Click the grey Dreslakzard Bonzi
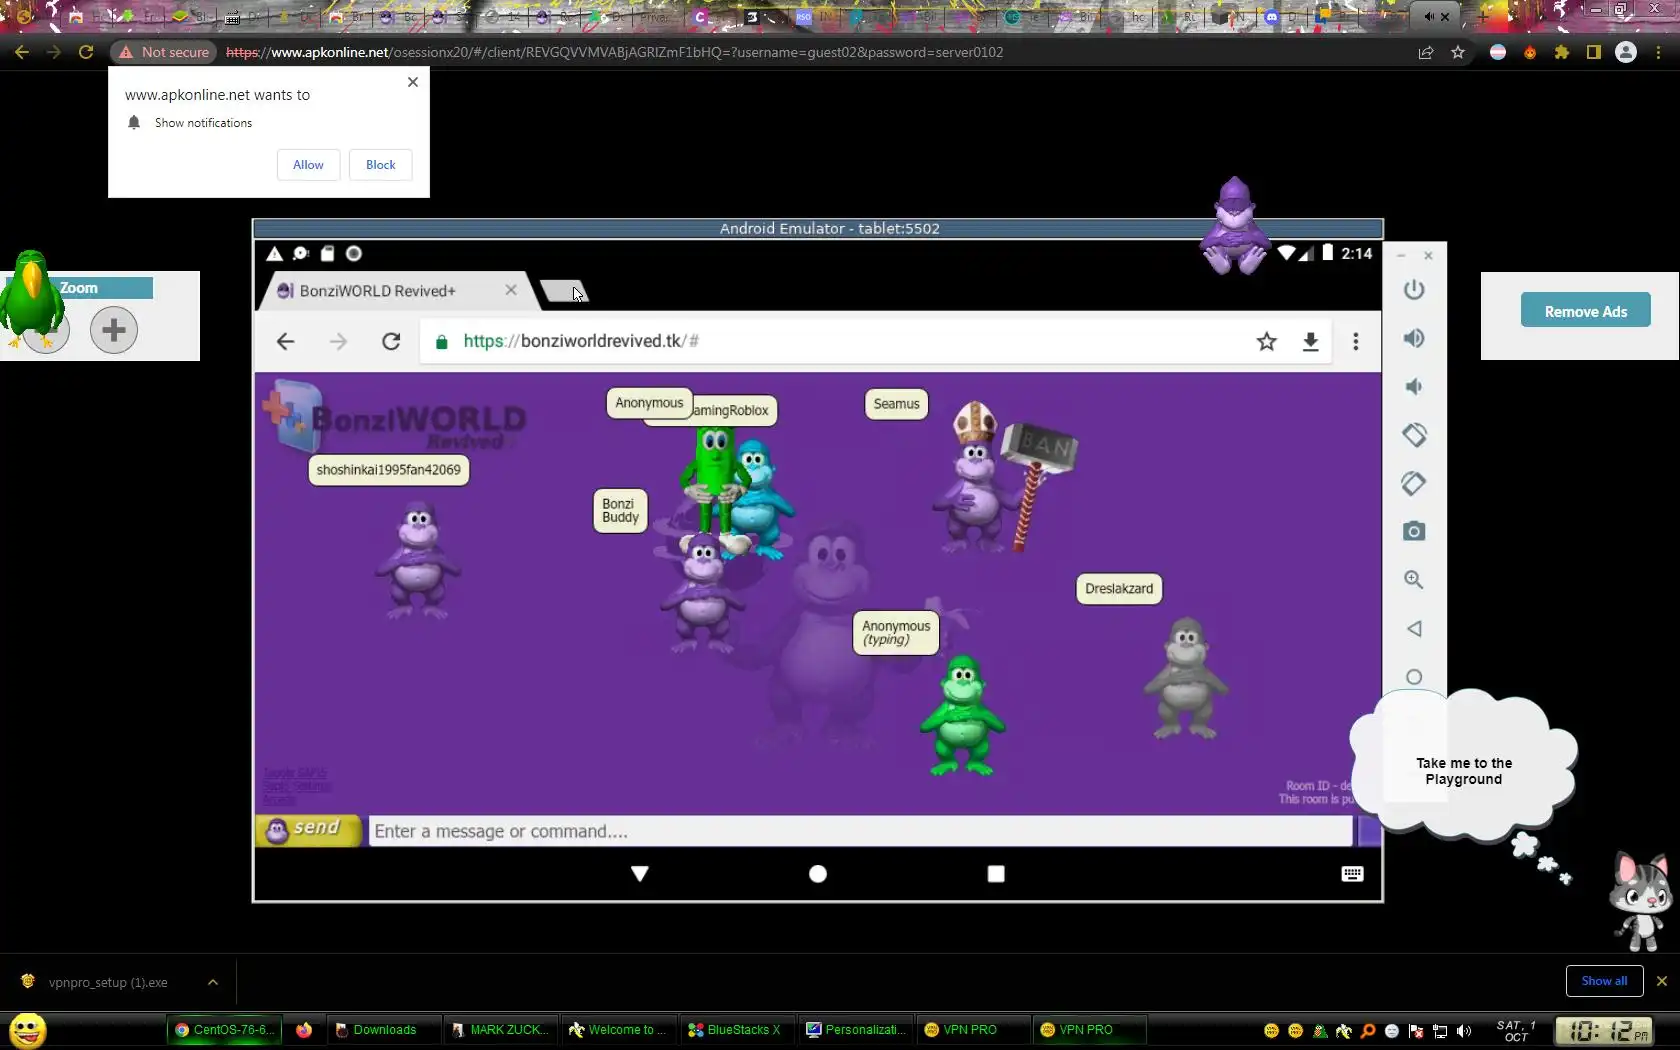This screenshot has width=1680, height=1050. click(1186, 679)
